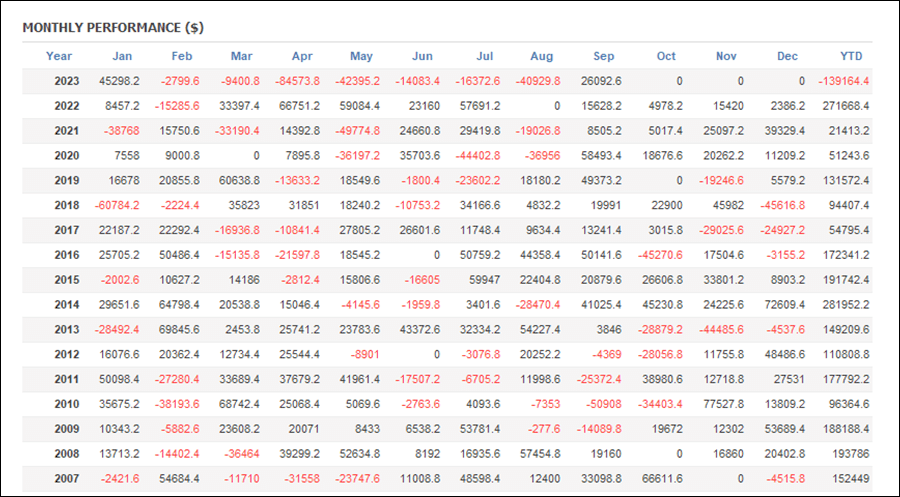Click the Year column header
900x497 pixels.
tap(59, 56)
